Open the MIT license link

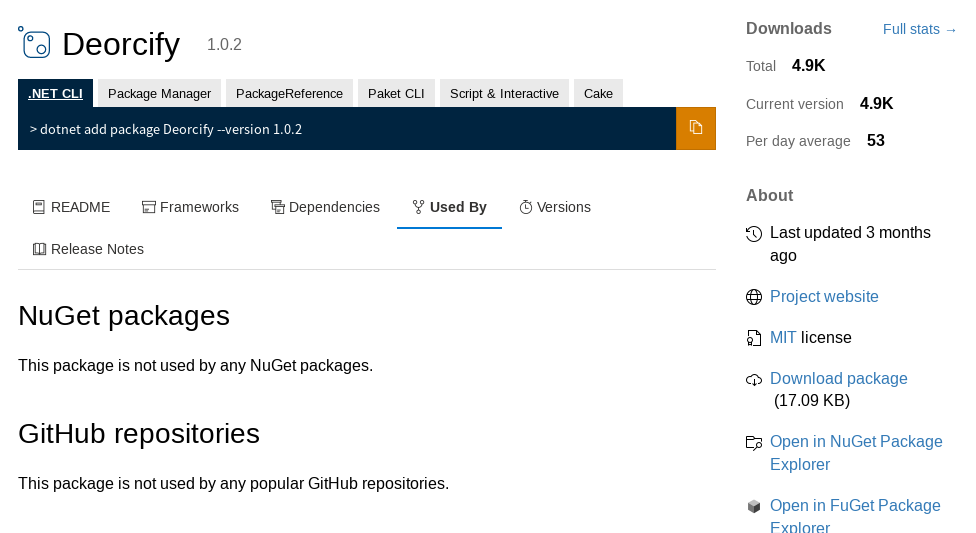782,337
